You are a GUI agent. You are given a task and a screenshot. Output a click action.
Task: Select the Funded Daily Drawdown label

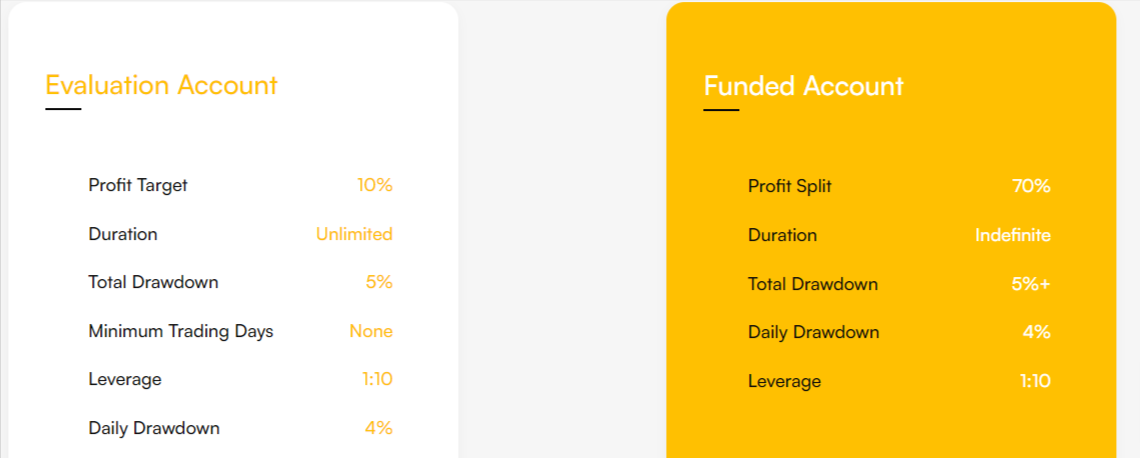pos(814,332)
